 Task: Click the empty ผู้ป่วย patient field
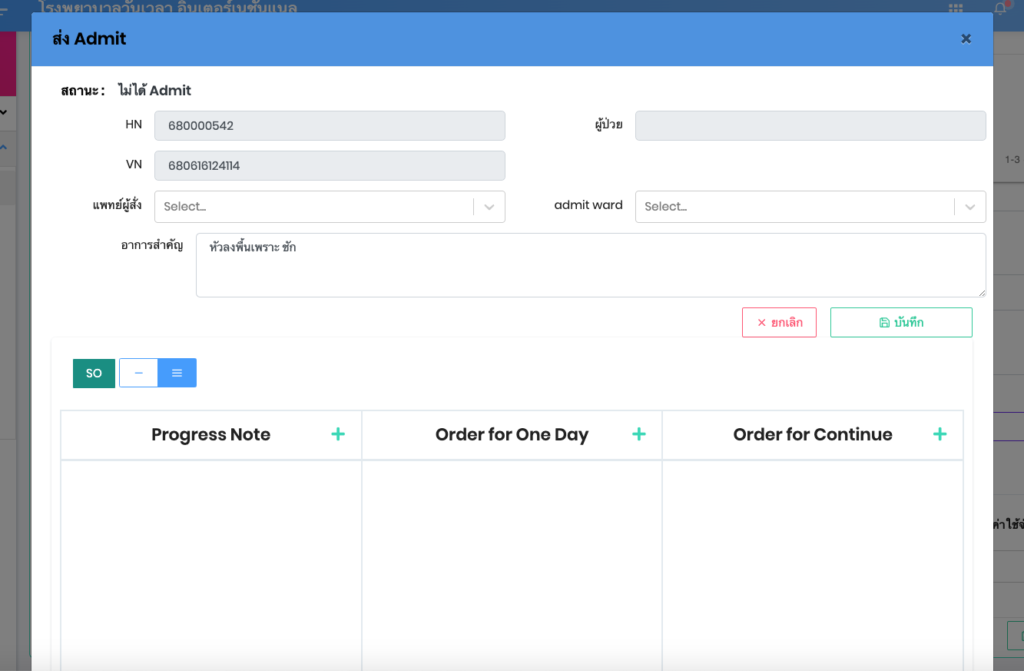pyautogui.click(x=810, y=126)
